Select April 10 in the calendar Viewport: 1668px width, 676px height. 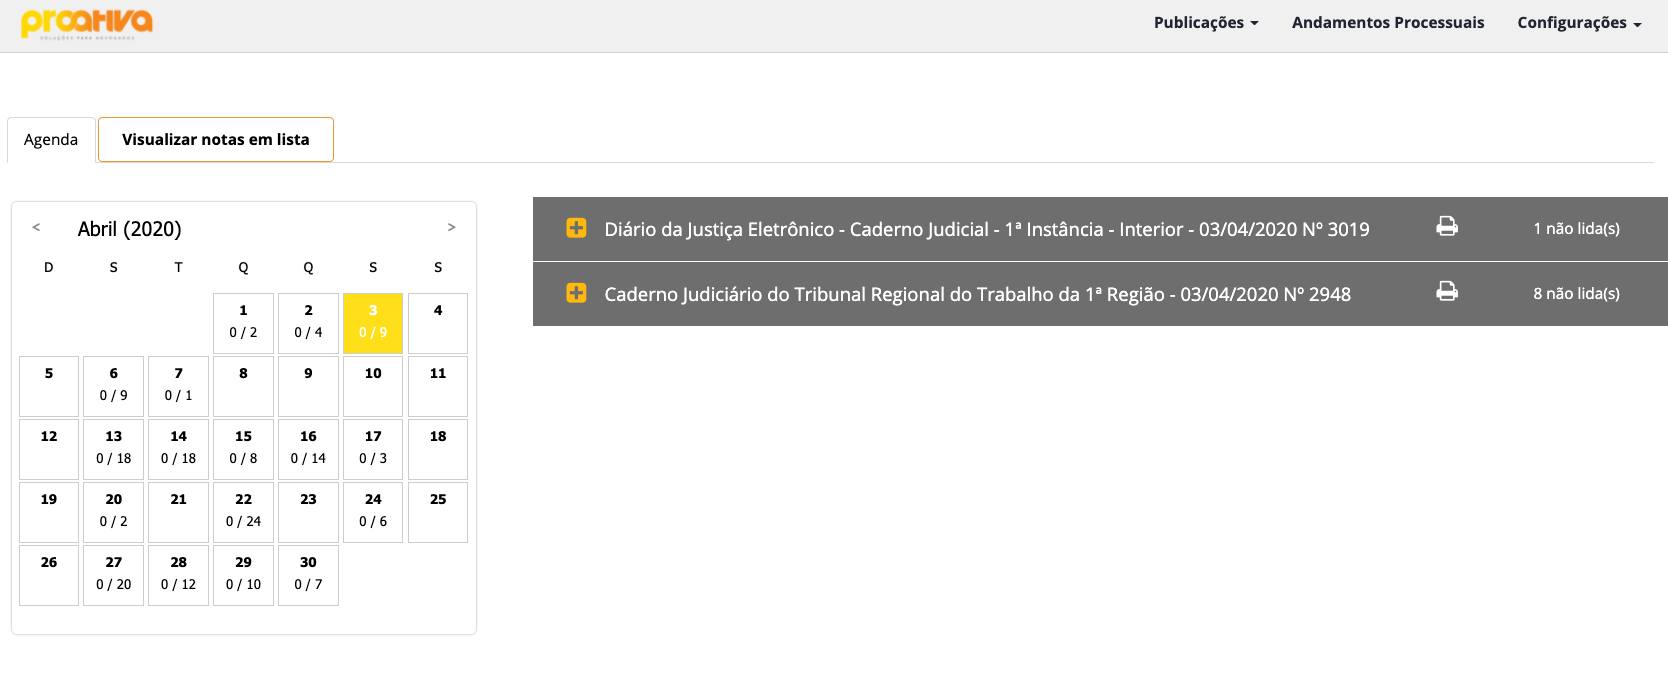pos(373,386)
